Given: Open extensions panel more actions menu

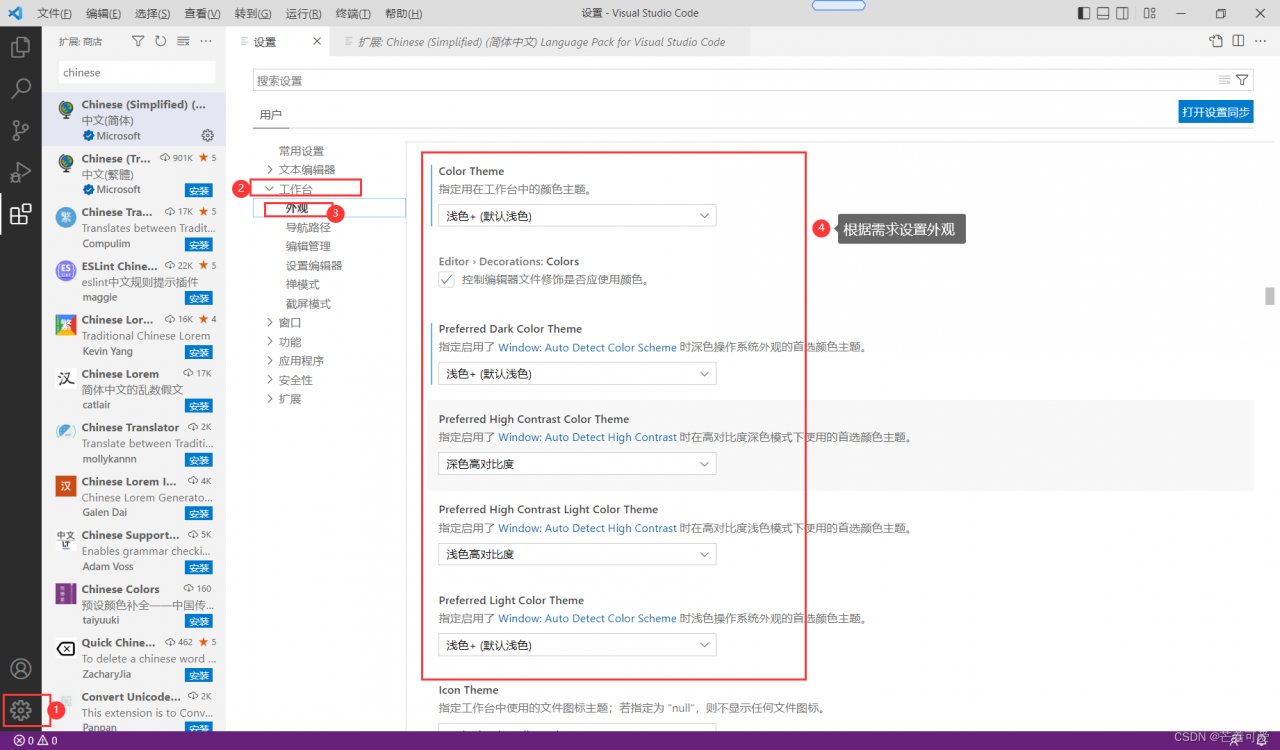Looking at the screenshot, I should point(206,41).
